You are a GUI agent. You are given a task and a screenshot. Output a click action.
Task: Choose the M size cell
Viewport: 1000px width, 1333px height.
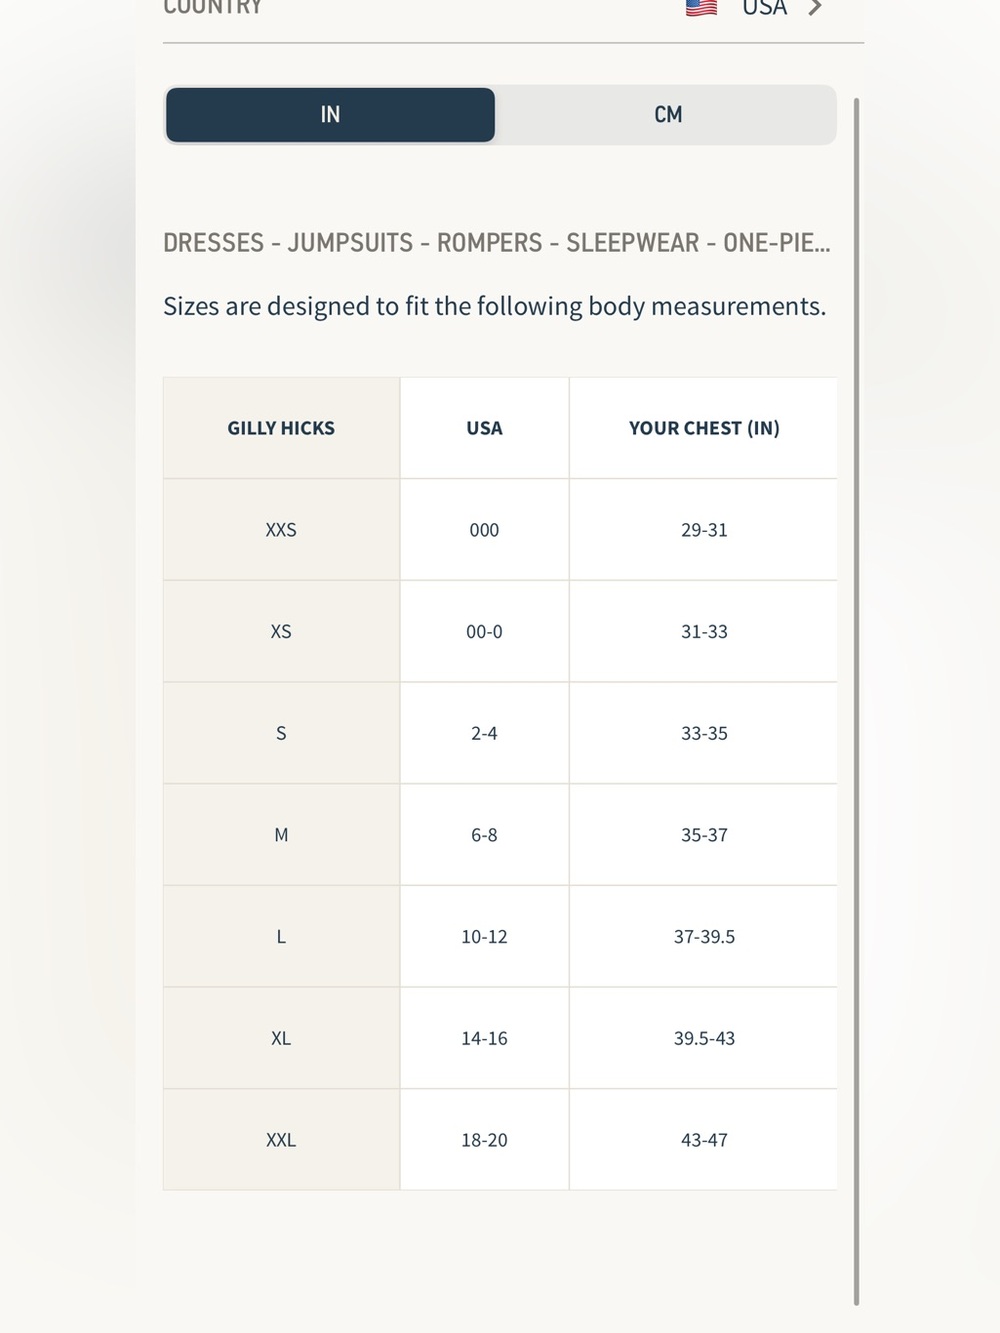pos(281,835)
